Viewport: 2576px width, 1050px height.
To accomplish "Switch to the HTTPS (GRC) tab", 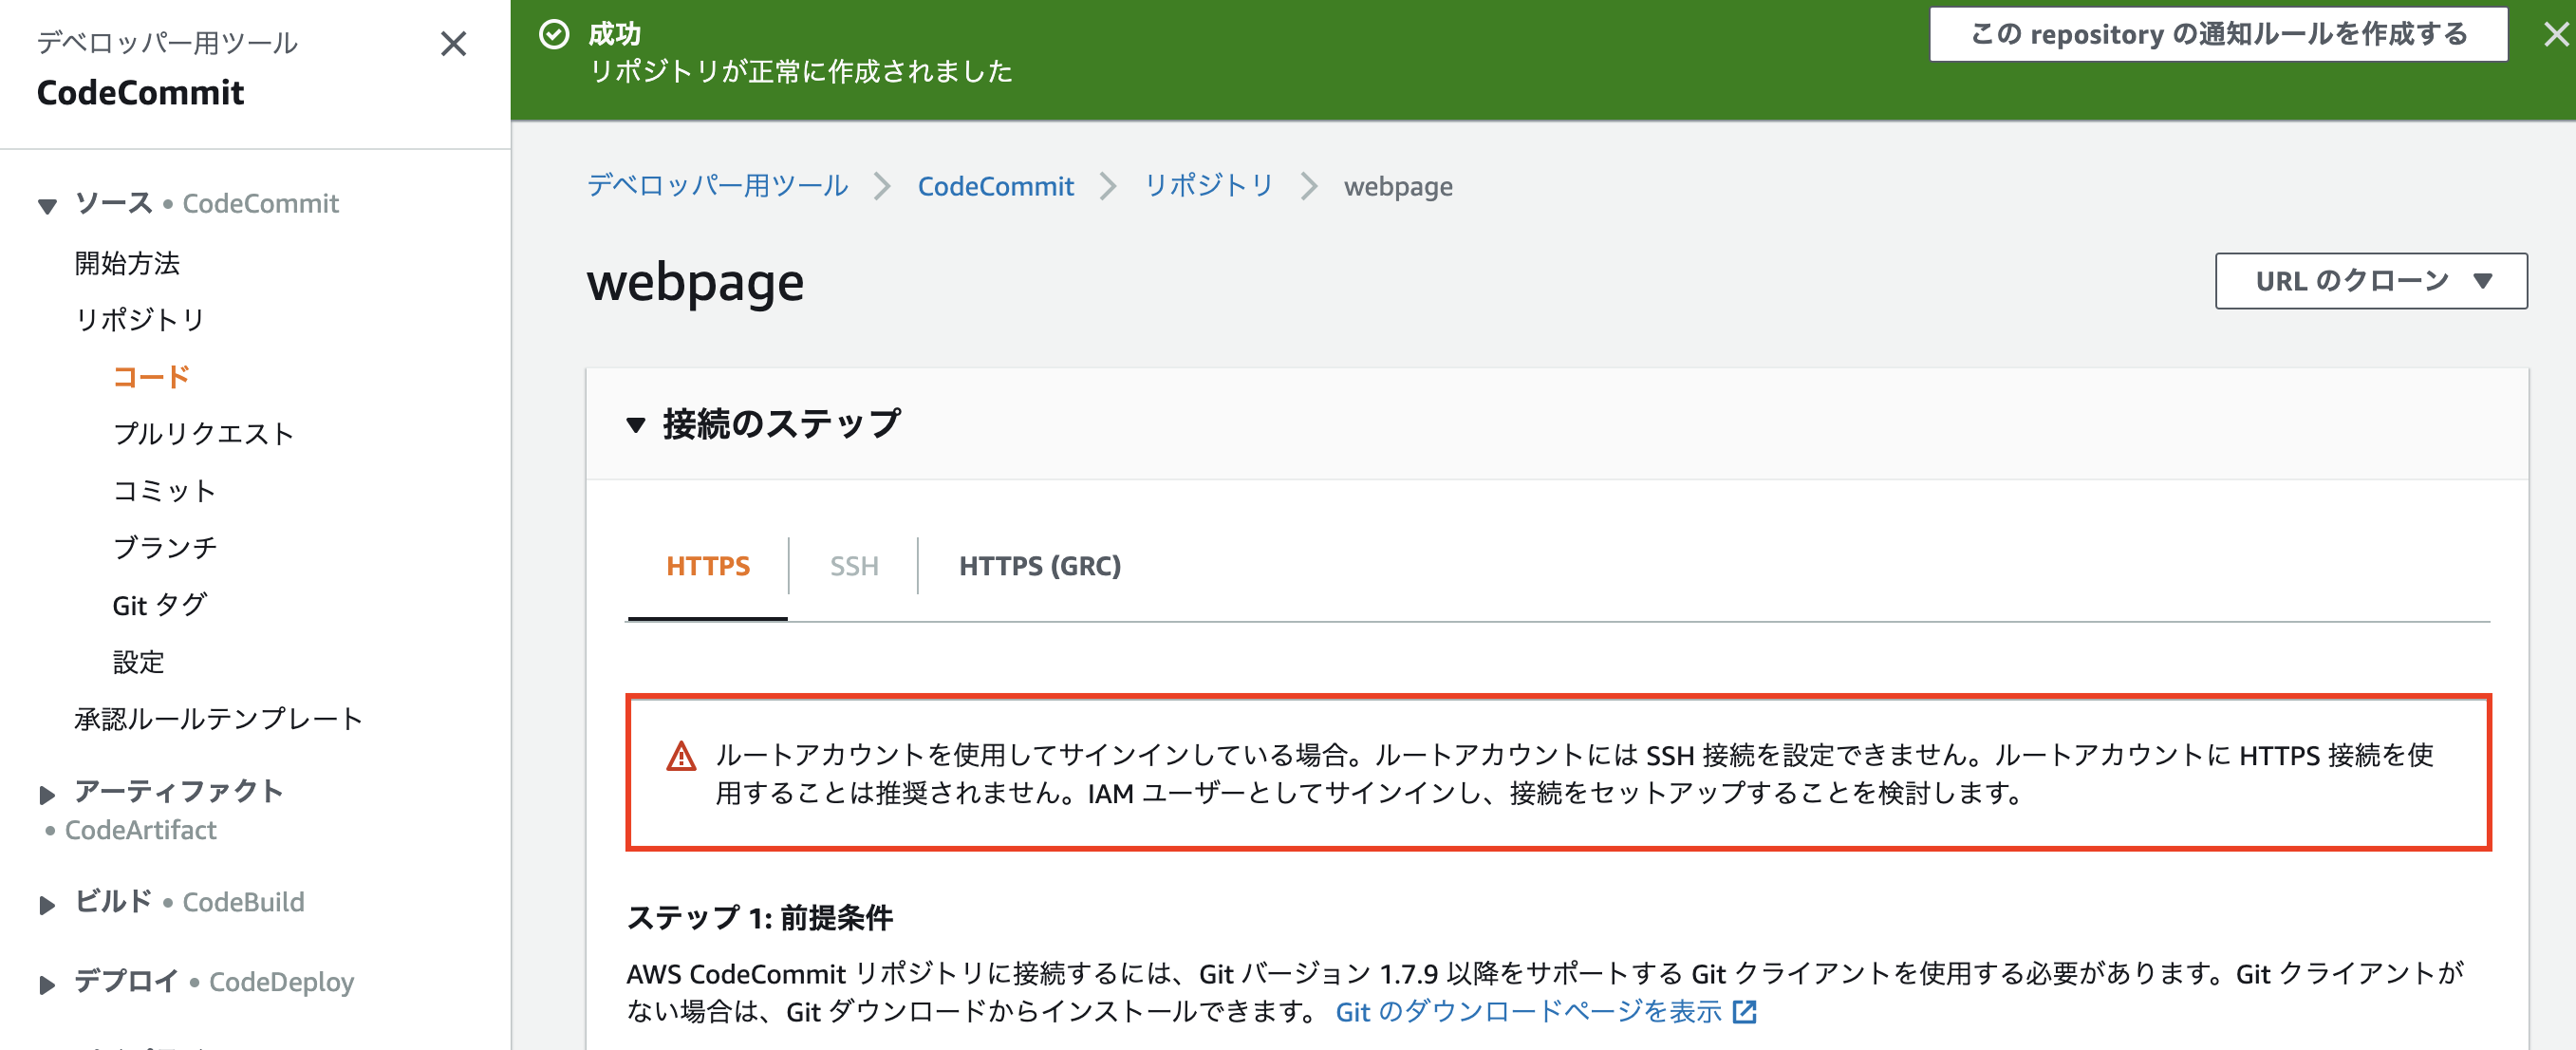I will (x=1039, y=566).
